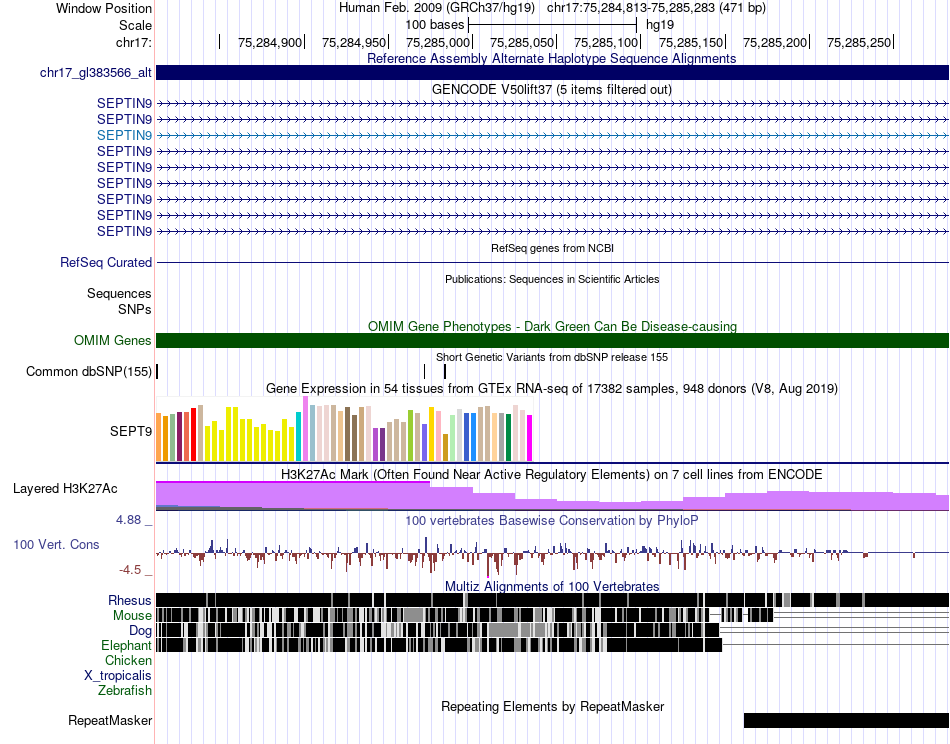Open the GENCODE V50lift37 track title
This screenshot has height=744, width=950.
[551, 90]
